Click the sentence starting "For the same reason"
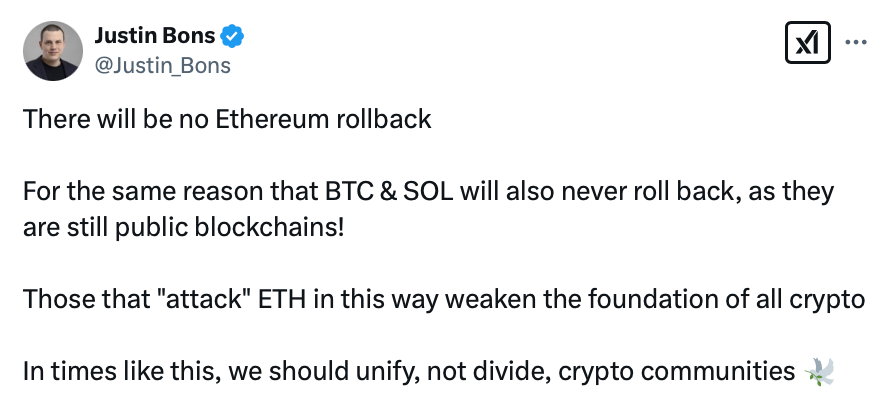This screenshot has width=885, height=409. click(428, 191)
